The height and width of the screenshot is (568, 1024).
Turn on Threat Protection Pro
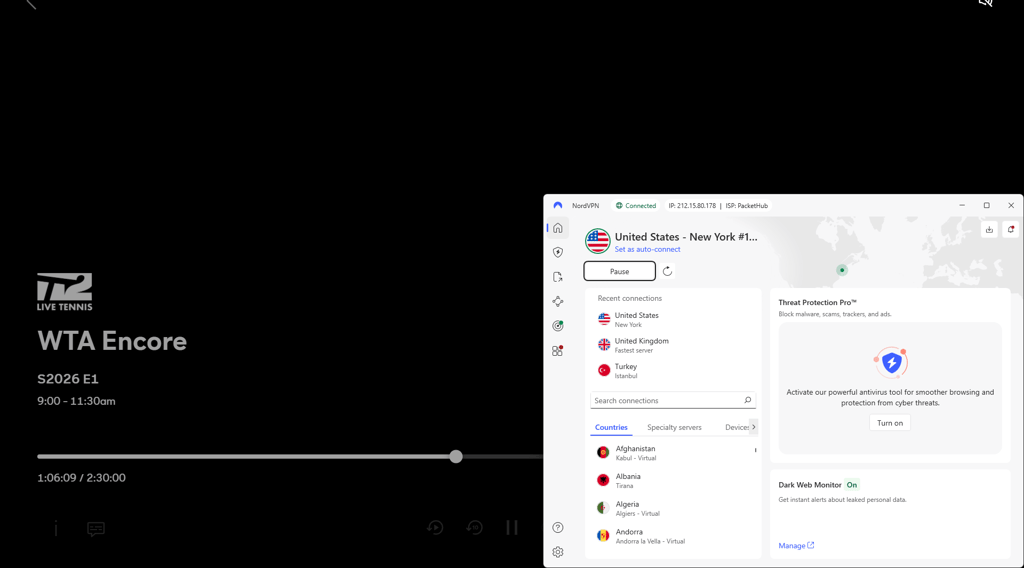click(x=889, y=423)
